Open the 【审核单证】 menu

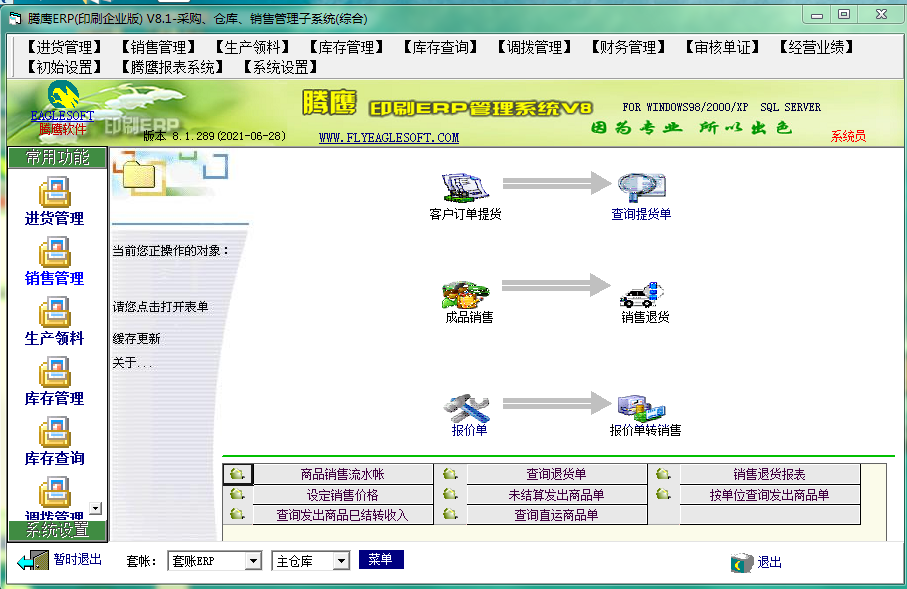[722, 47]
